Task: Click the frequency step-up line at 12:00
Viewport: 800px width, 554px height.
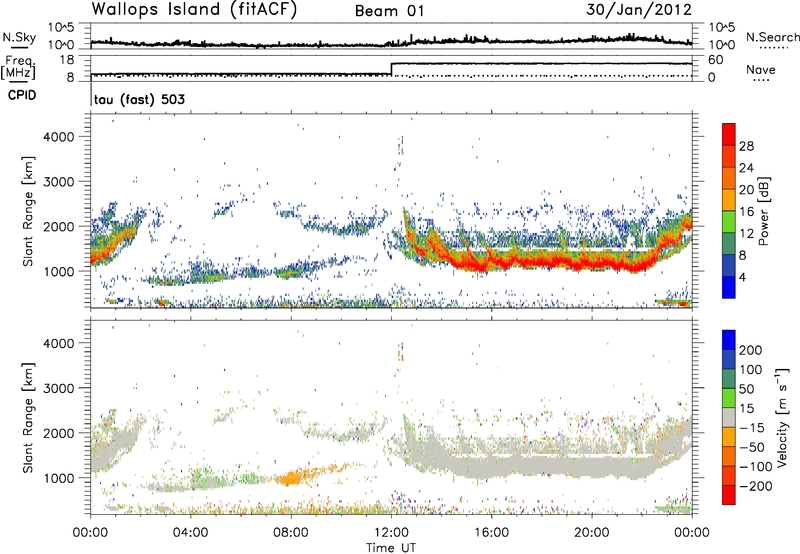Action: [391, 69]
